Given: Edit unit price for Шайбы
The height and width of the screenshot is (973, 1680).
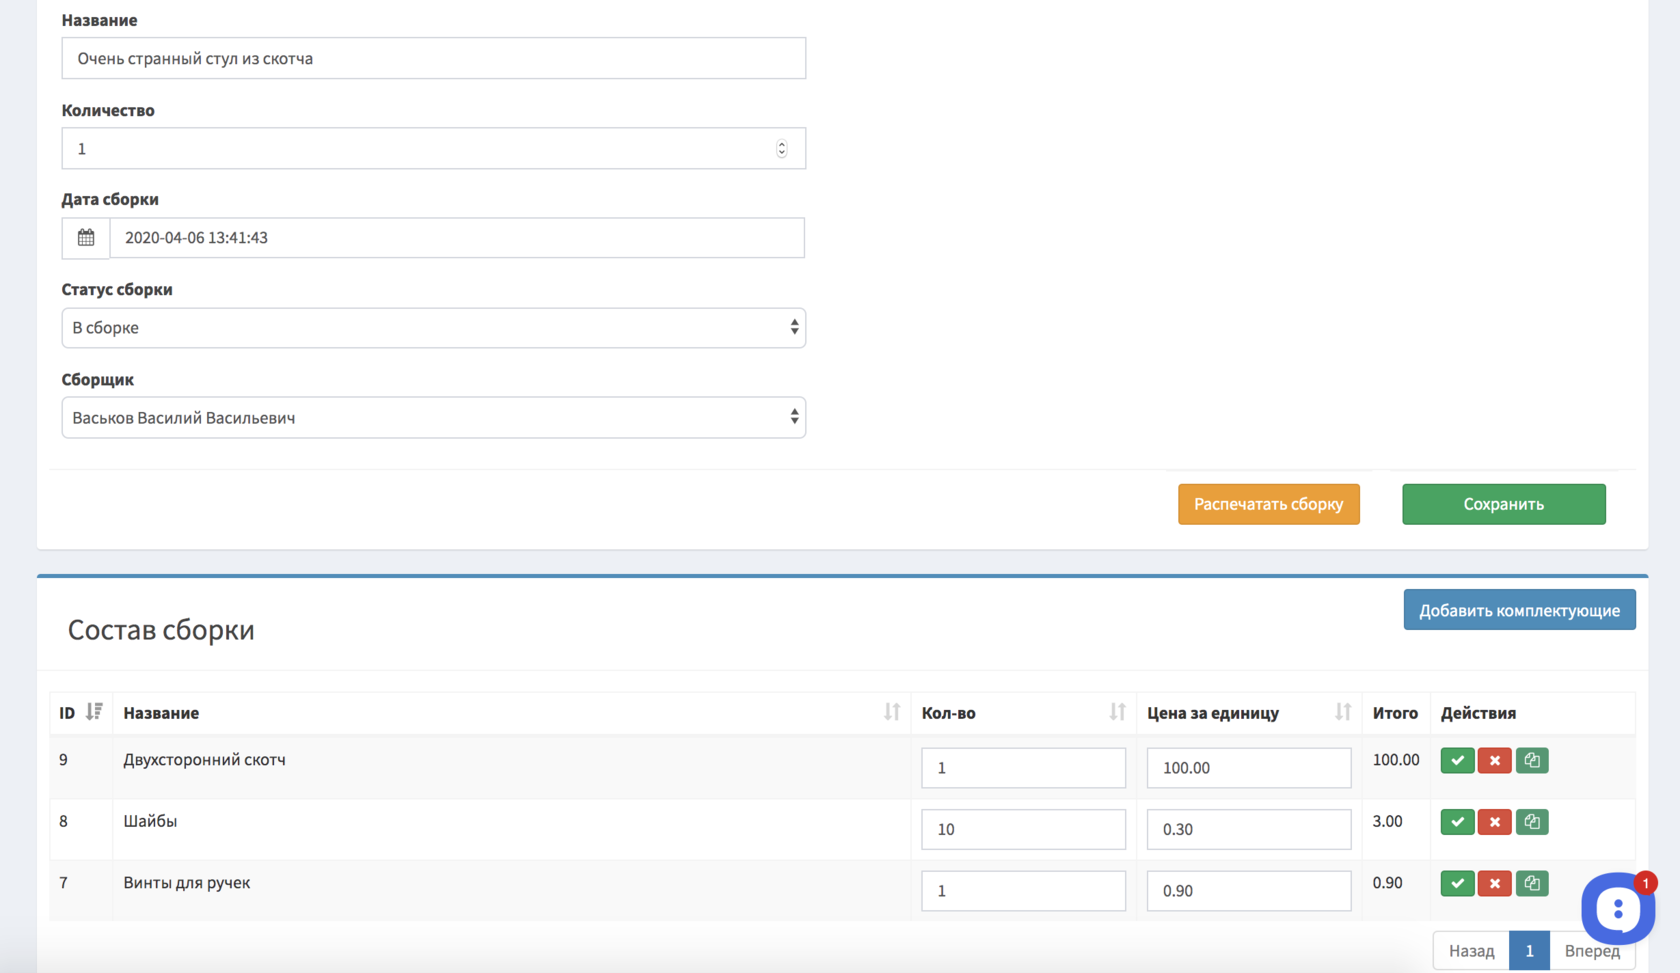Looking at the screenshot, I should pos(1249,829).
